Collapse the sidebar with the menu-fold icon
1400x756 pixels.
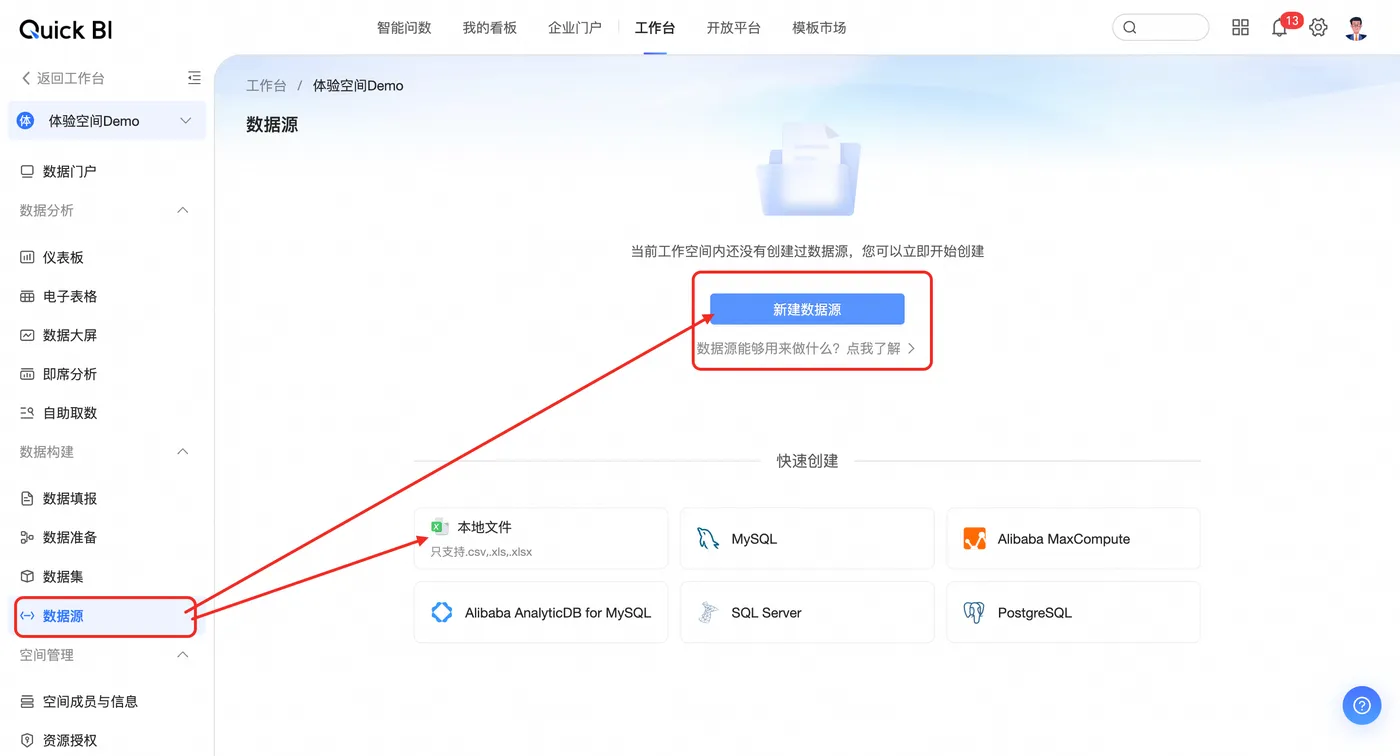click(194, 78)
